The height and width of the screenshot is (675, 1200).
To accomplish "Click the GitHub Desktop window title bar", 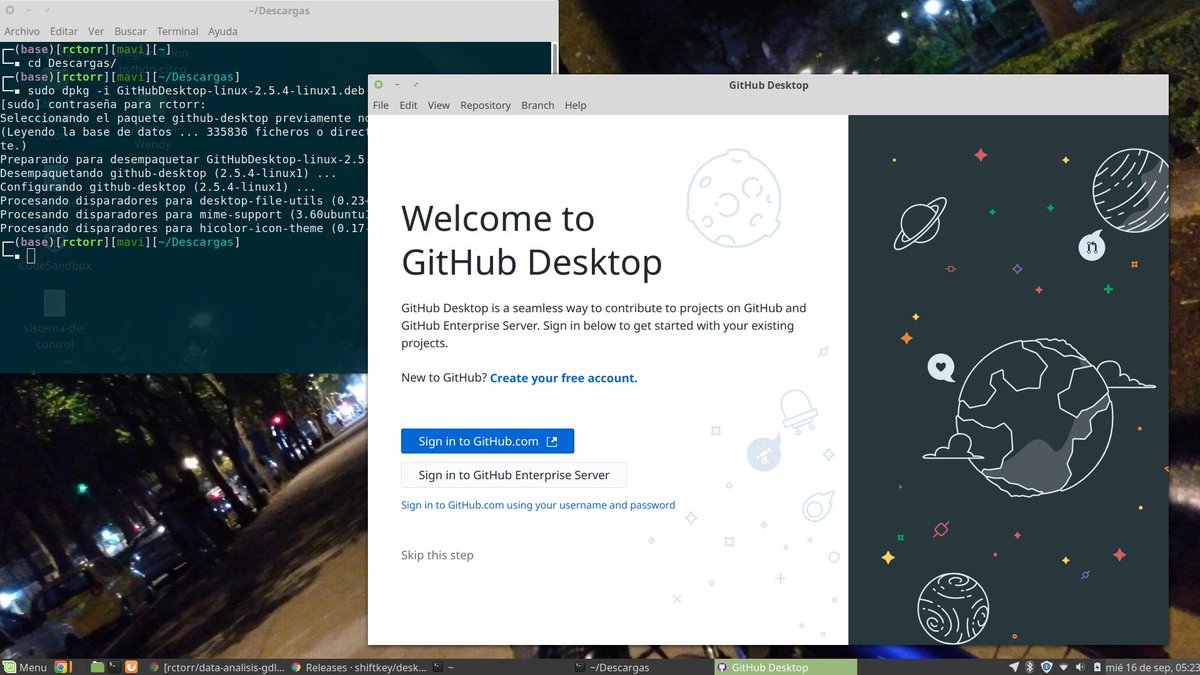I will 769,85.
